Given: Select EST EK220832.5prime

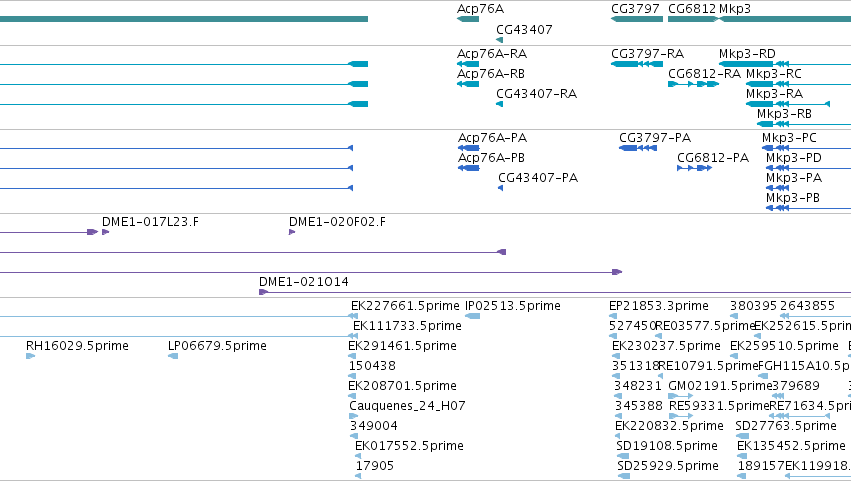Looking at the screenshot, I should click(x=669, y=427).
